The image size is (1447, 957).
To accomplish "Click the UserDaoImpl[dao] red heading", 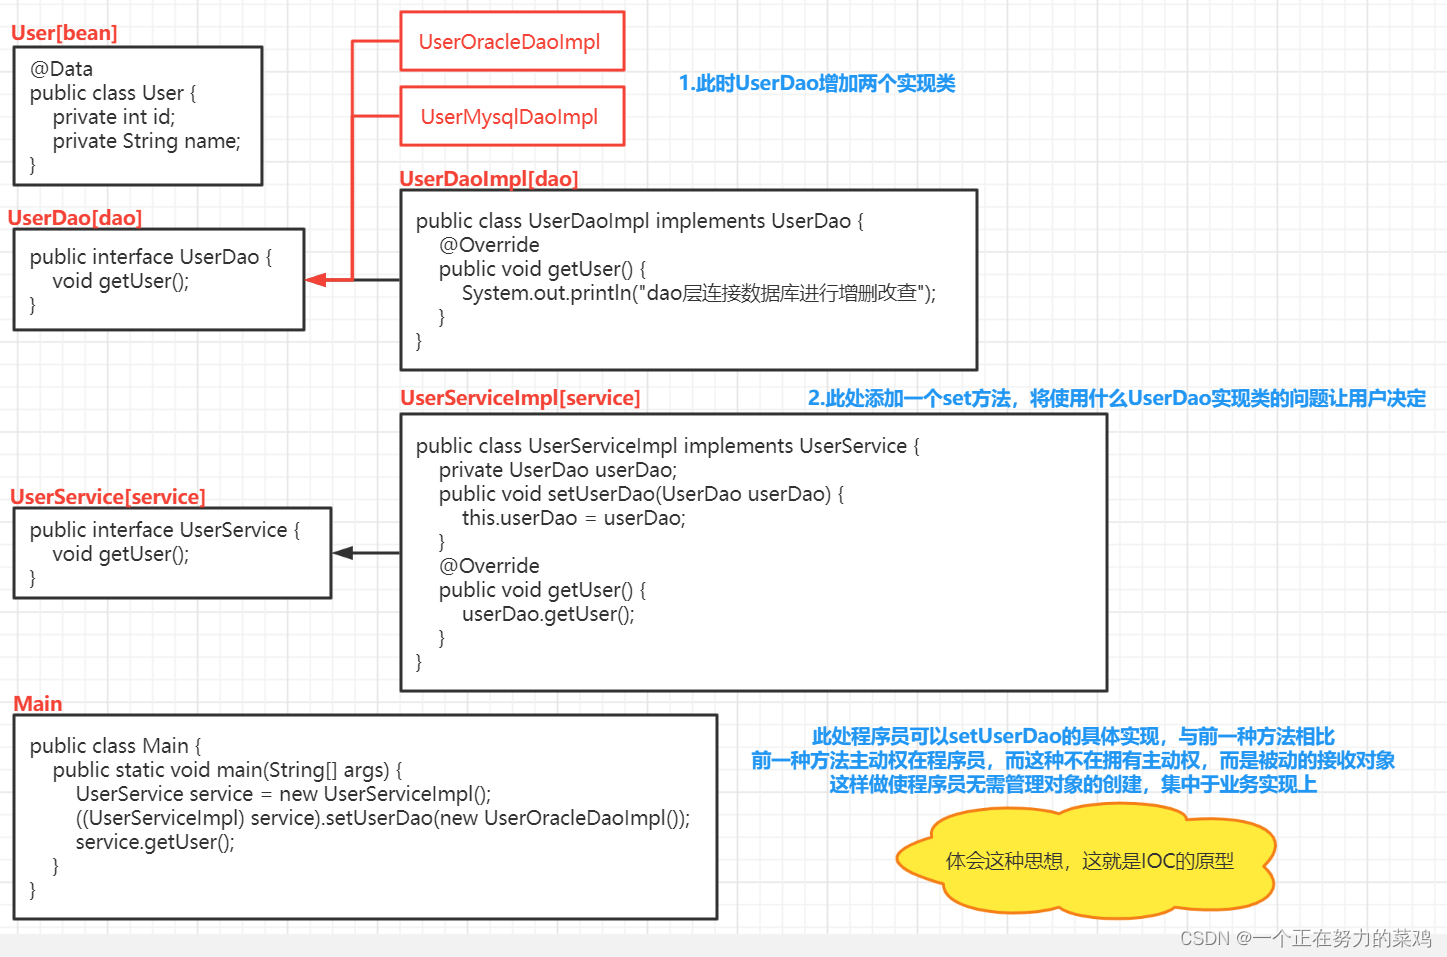I will 489,179.
